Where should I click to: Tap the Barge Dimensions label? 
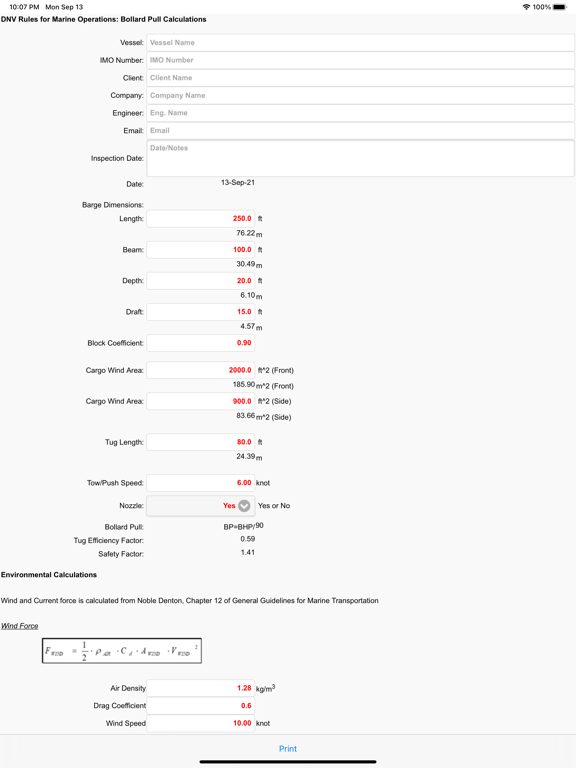113,205
